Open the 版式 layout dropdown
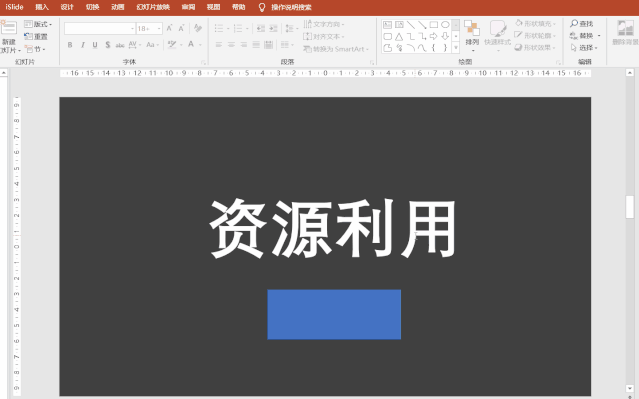Image resolution: width=639 pixels, height=399 pixels. coord(38,24)
